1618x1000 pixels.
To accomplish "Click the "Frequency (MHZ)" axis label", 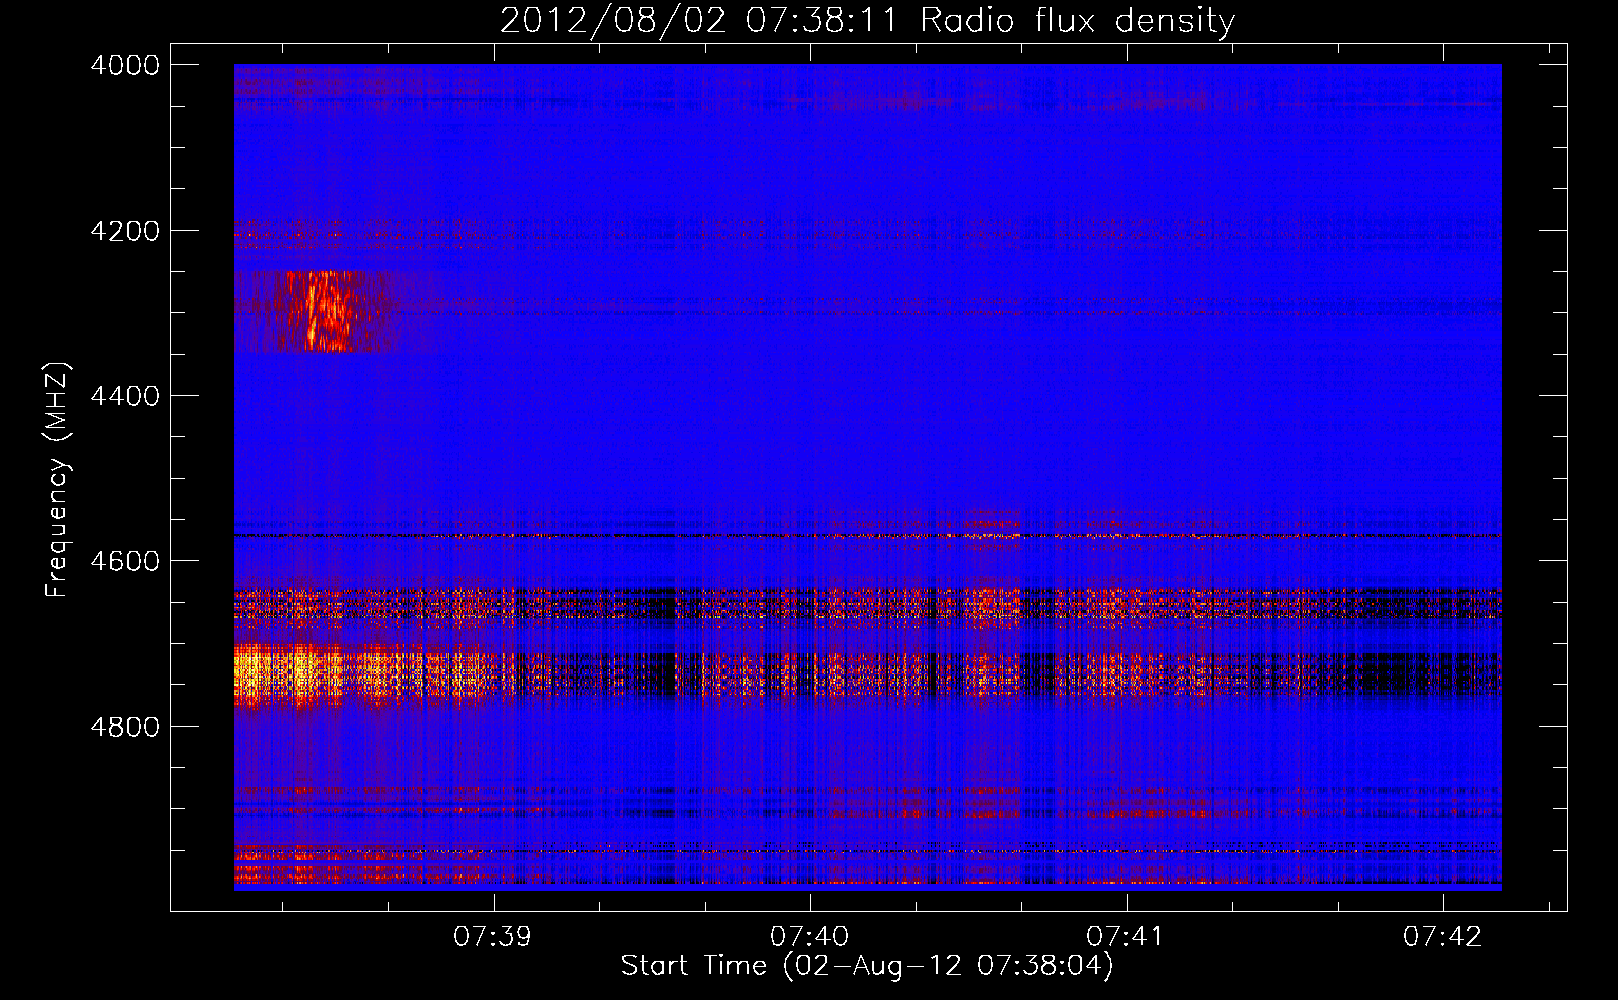I will (x=58, y=480).
